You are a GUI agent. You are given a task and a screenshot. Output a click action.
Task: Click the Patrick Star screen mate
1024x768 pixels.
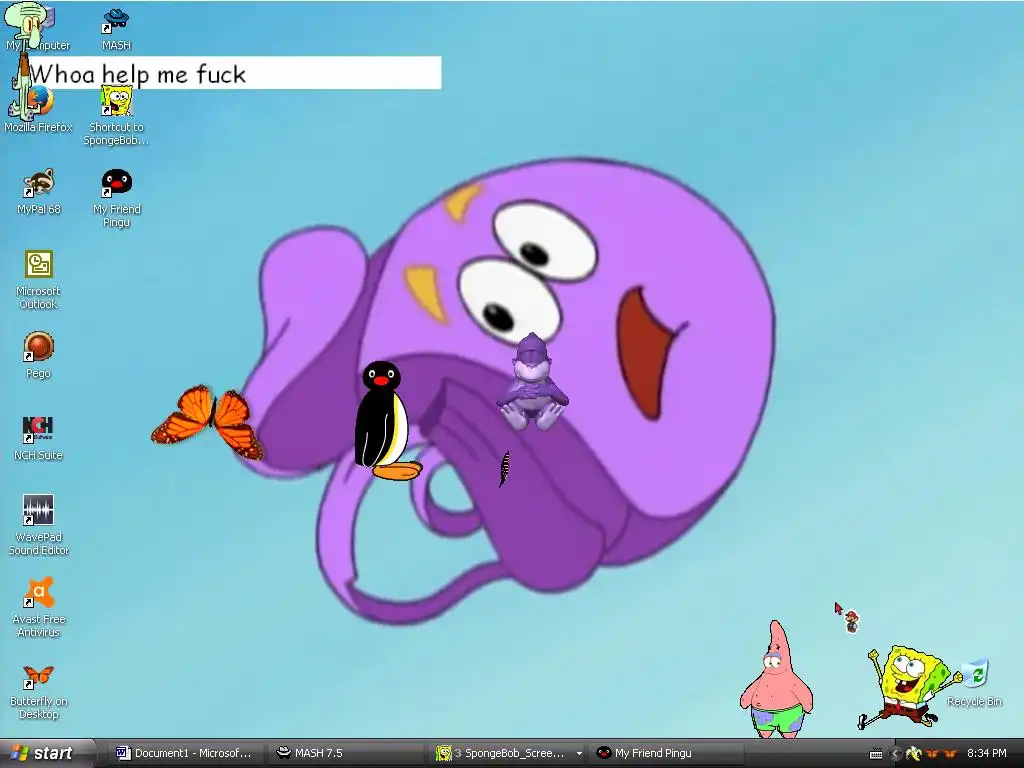(776, 679)
